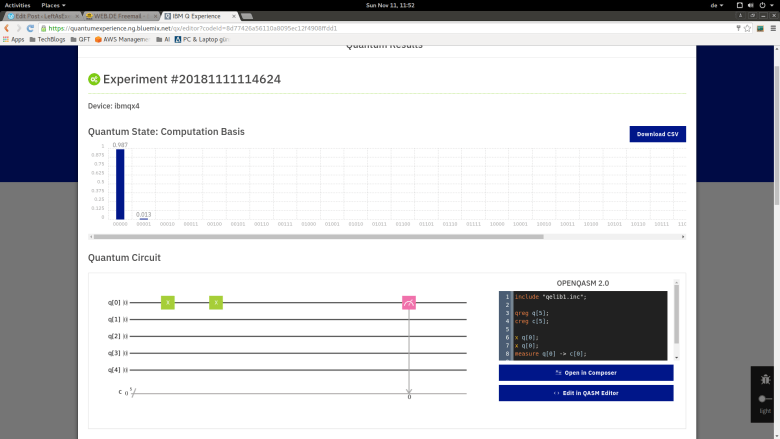780x439 pixels.
Task: Click the chart horizontal scrollbar thumb
Action: (x=318, y=237)
